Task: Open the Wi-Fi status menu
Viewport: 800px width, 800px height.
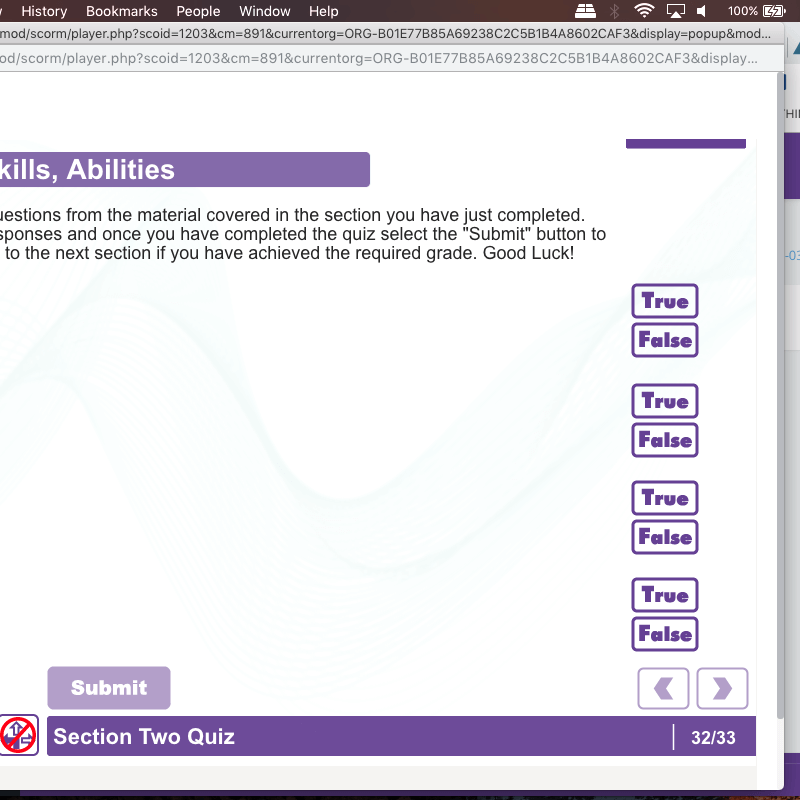Action: coord(644,11)
